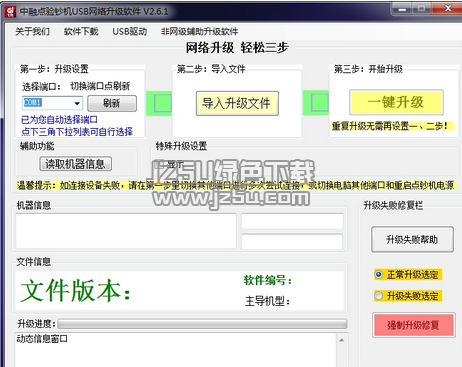Open the 软件下载 menu
Screen dimensions: 462x367
(x=81, y=32)
